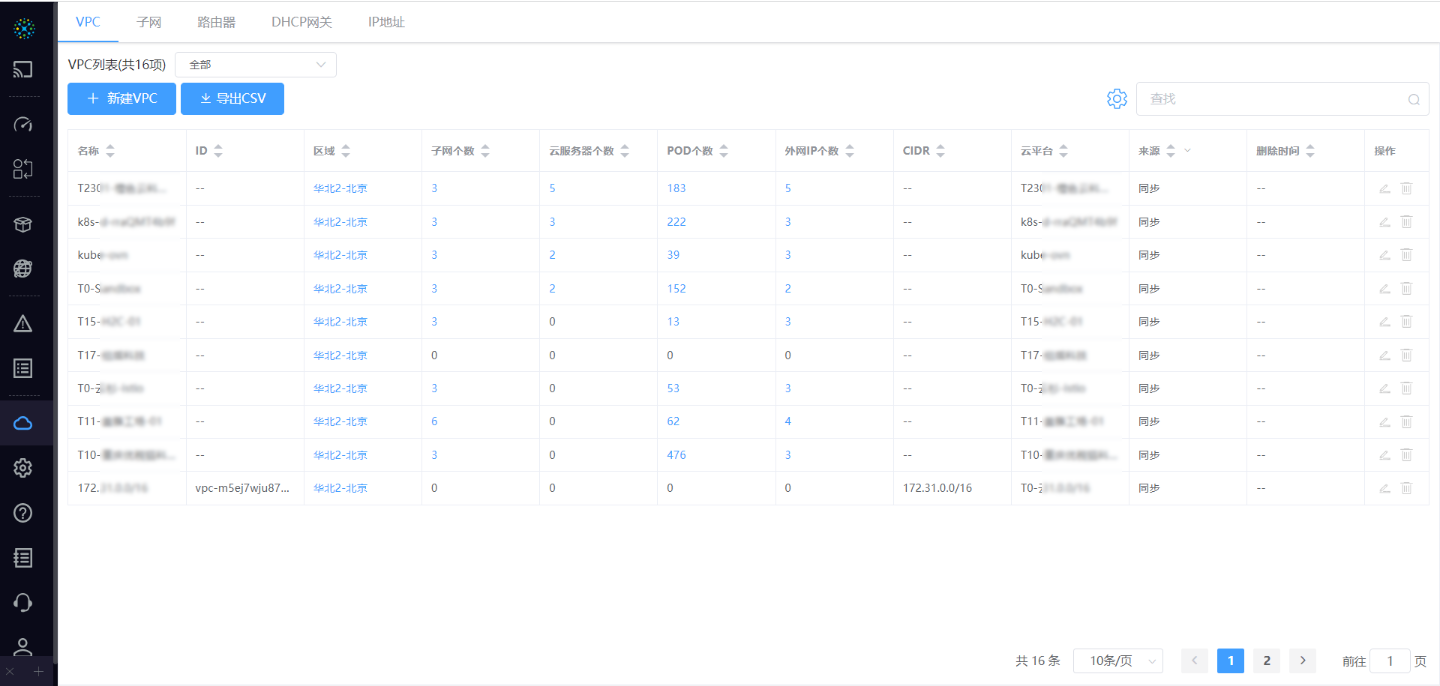The width and height of the screenshot is (1440, 686).
Task: Click the settings gear icon in sidebar
Action: pyautogui.click(x=23, y=468)
